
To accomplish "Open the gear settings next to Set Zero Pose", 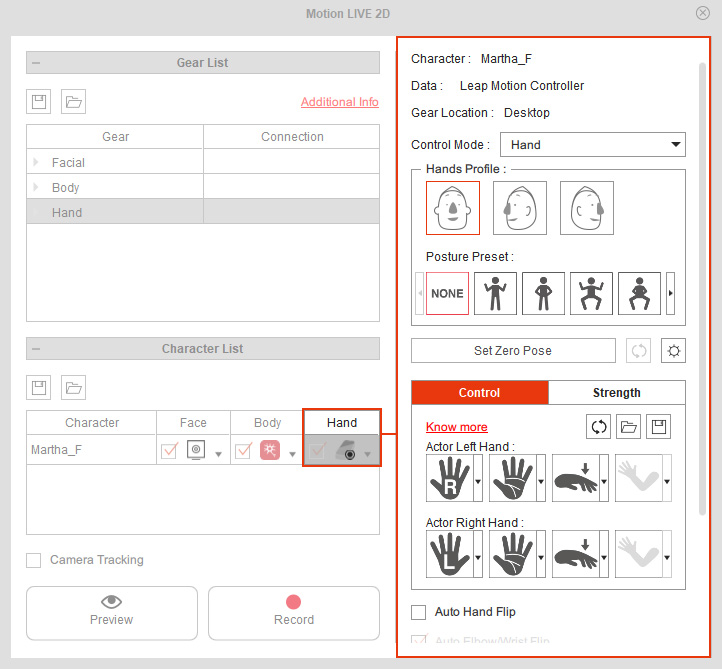I will pos(673,351).
